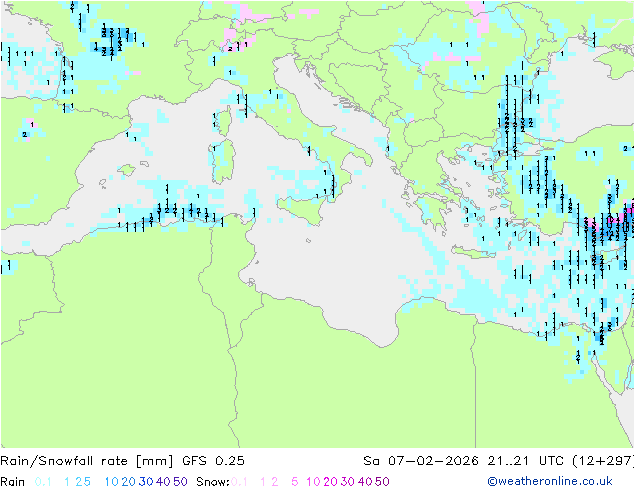Click the Rain legend value 30

click(146, 482)
